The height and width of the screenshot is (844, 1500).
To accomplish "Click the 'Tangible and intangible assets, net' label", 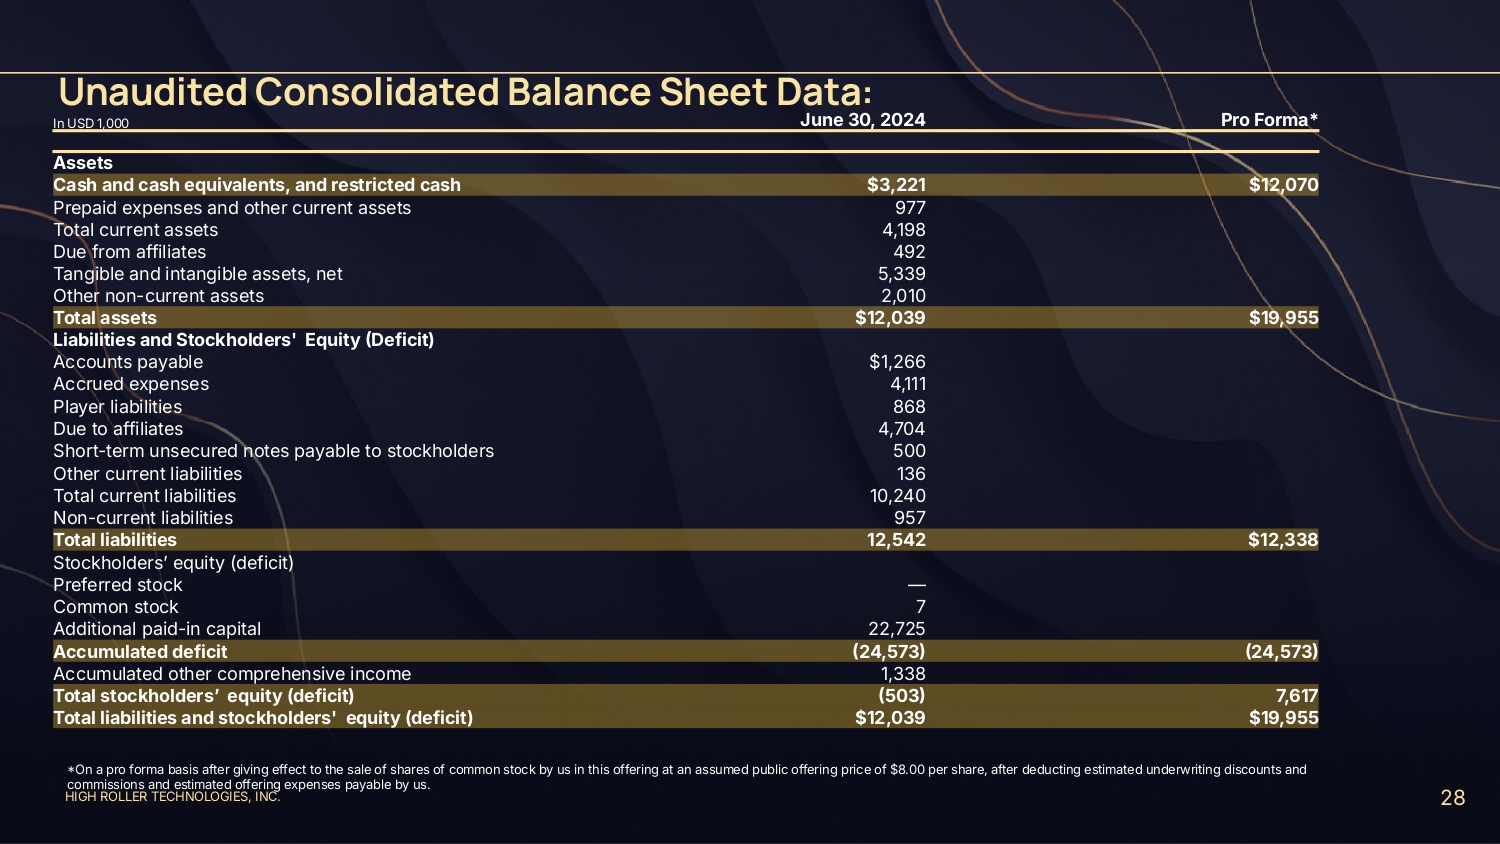I will (x=198, y=274).
